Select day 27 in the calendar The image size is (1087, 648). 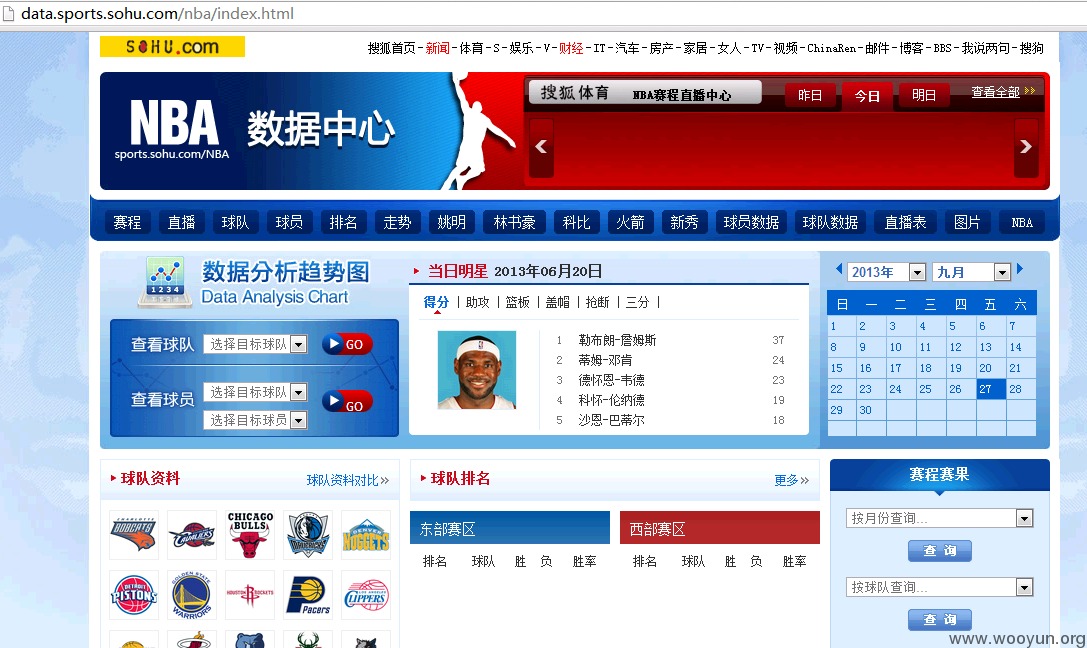tap(991, 389)
